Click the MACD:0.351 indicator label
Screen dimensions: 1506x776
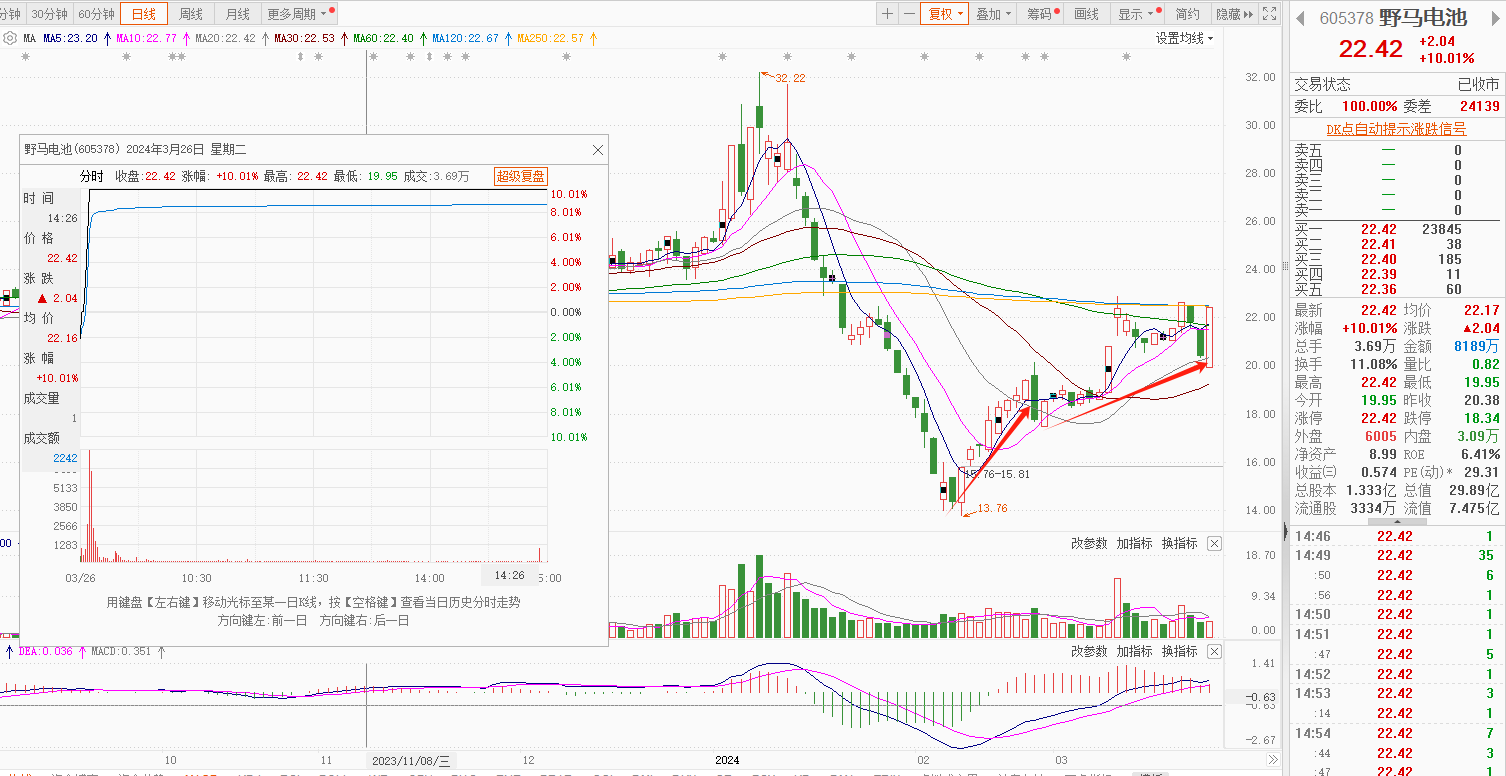point(121,651)
